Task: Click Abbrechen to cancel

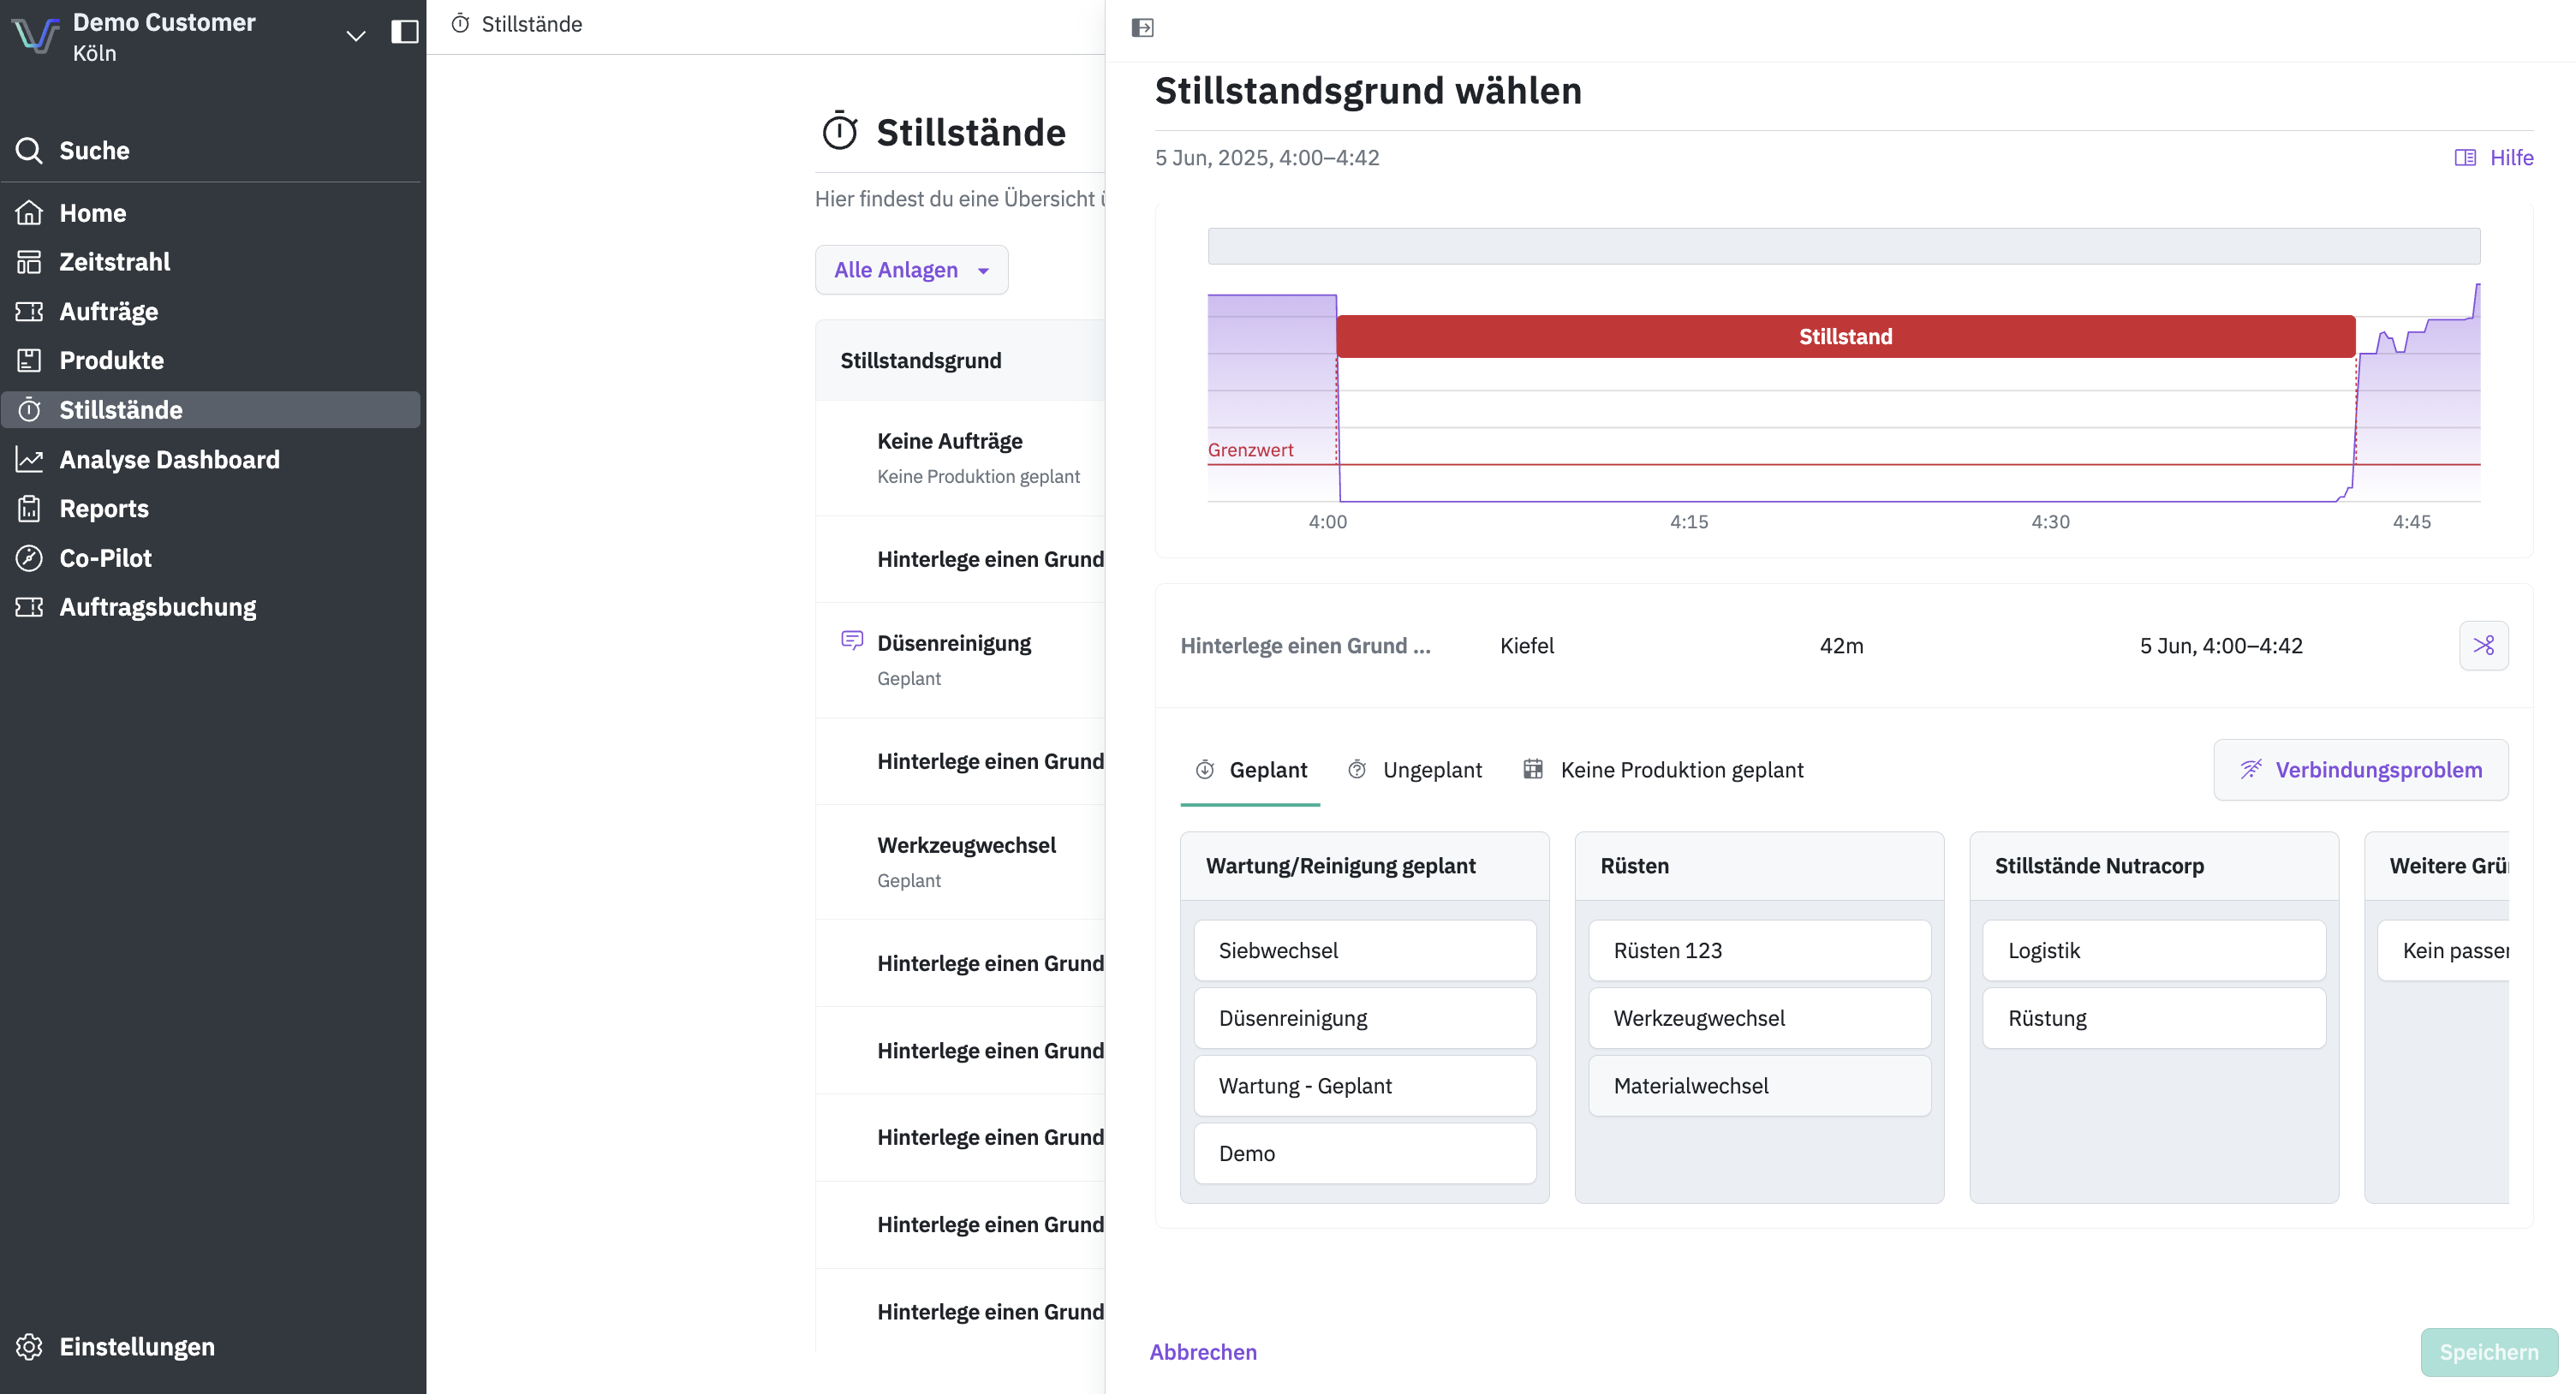Action: 1203,1352
